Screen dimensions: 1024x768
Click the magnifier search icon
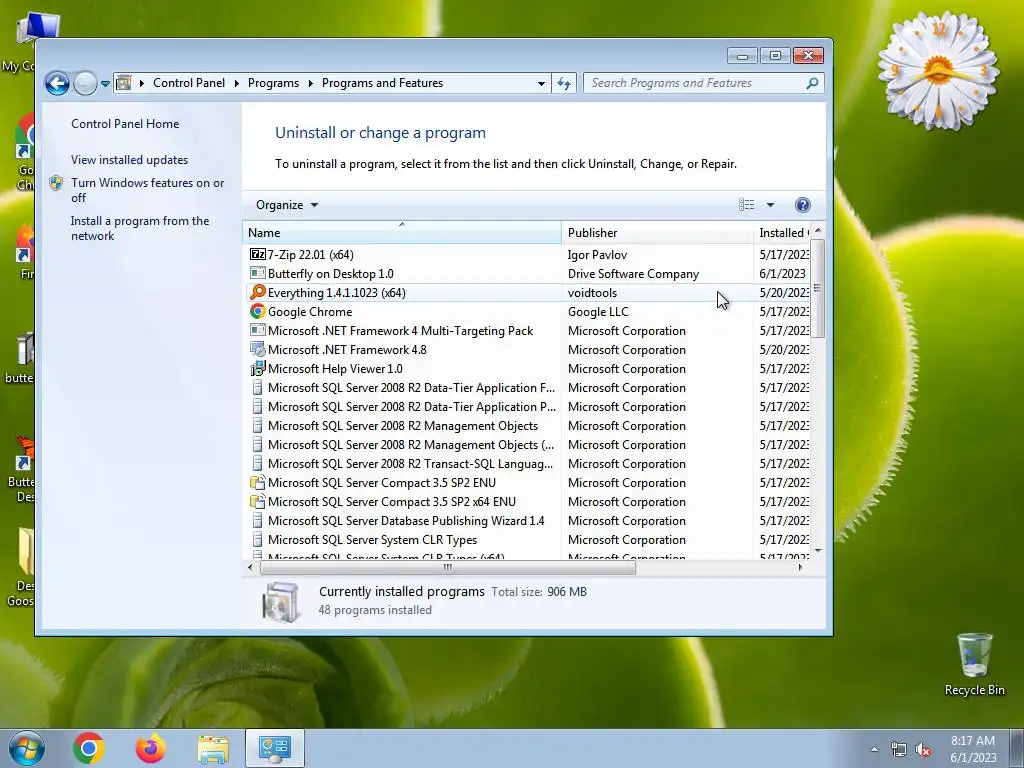pos(812,83)
